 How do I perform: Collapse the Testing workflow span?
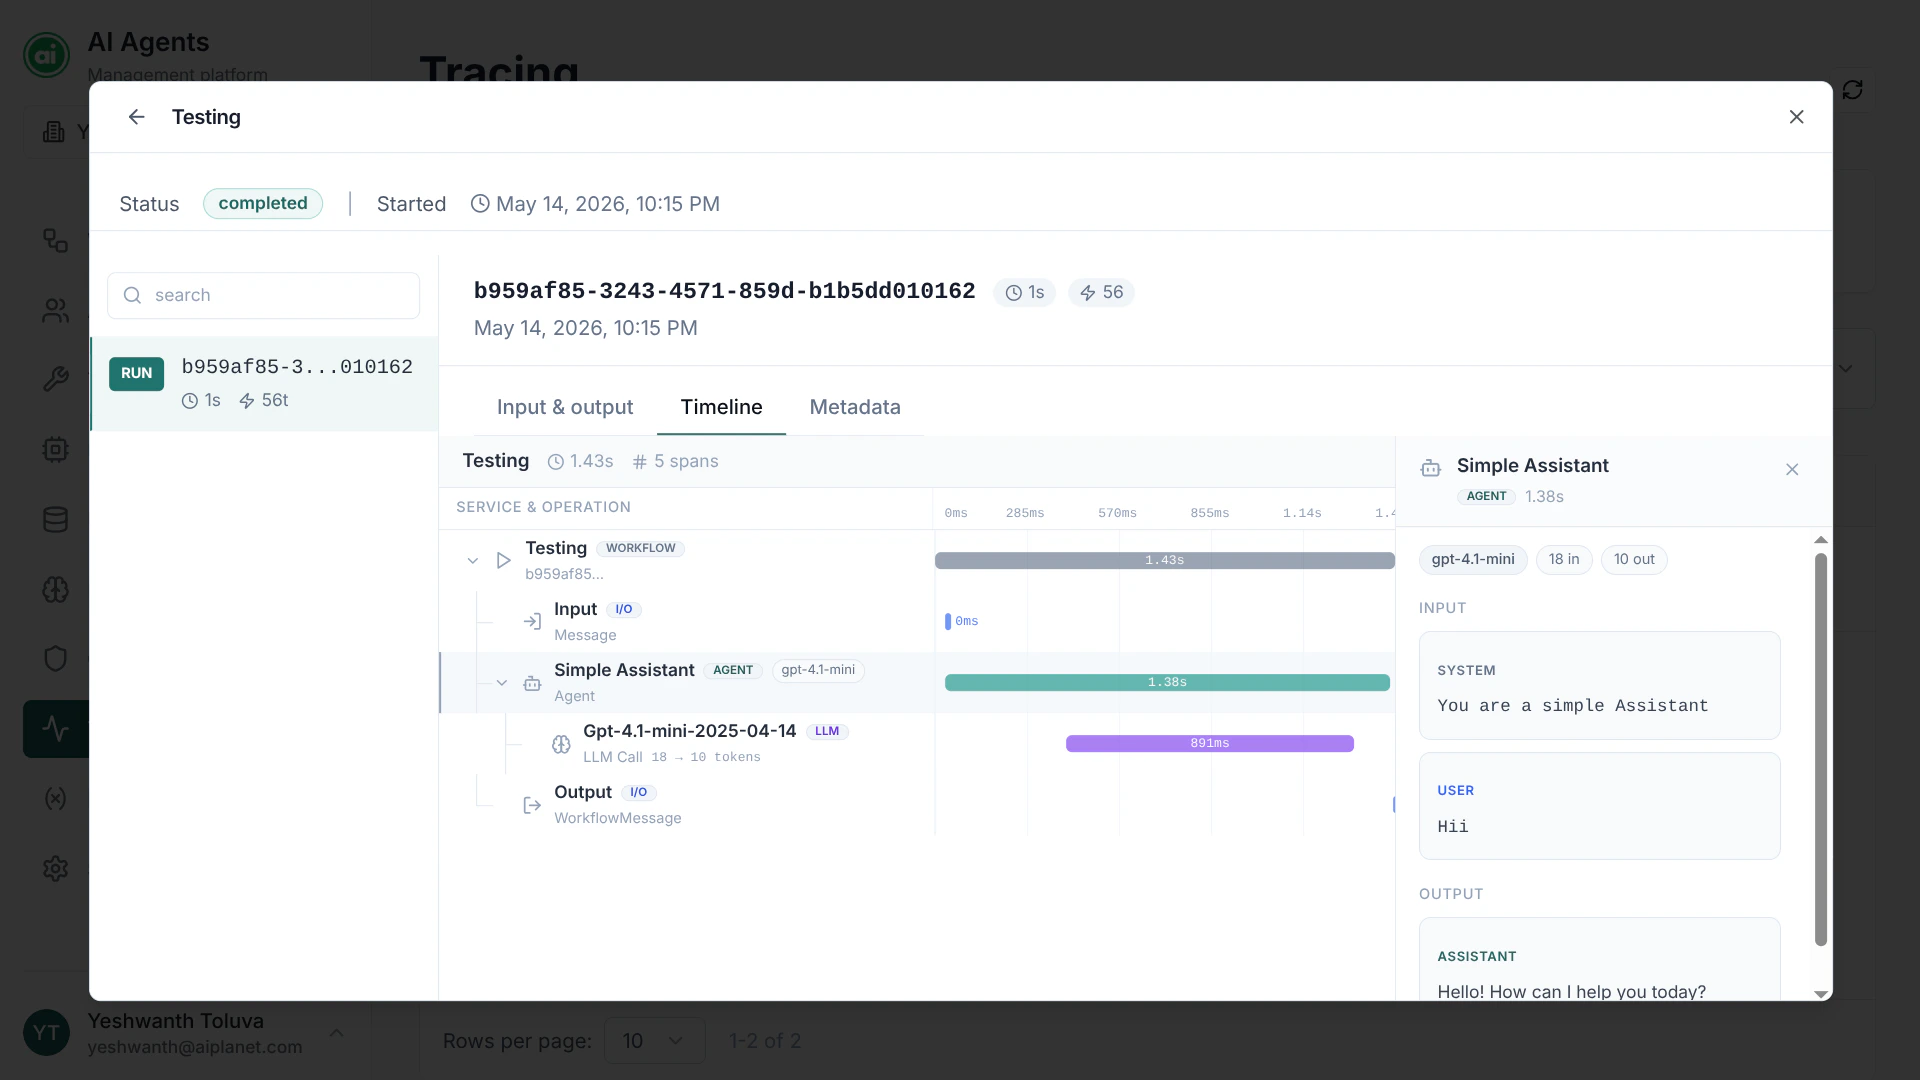click(x=473, y=561)
